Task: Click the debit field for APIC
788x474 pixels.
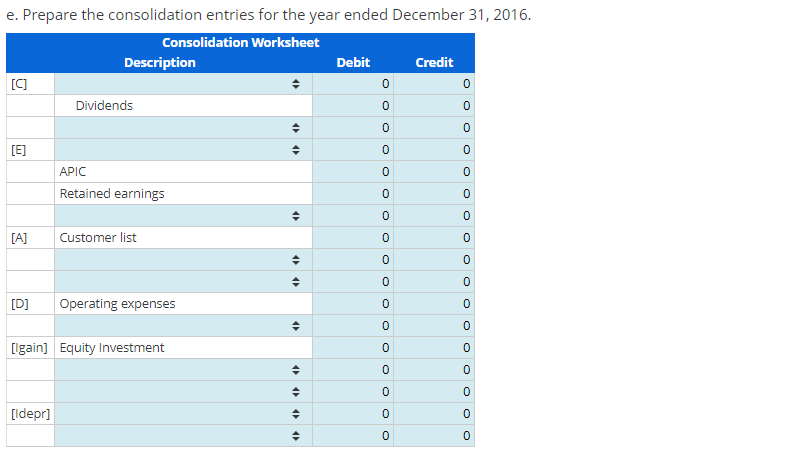Action: coord(353,172)
